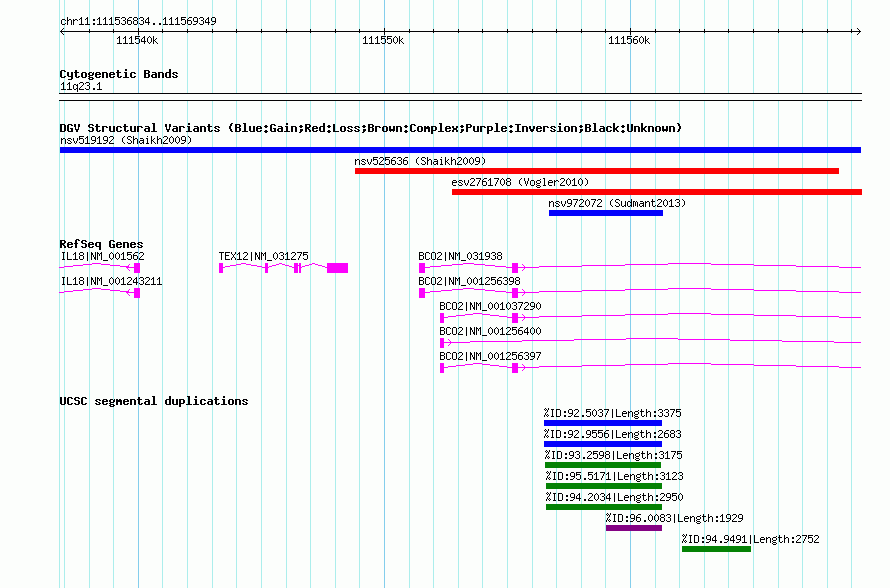This screenshot has height=588, width=890.
Task: Click the Cytogenetic Bands track title
Action: pyautogui.click(x=119, y=74)
